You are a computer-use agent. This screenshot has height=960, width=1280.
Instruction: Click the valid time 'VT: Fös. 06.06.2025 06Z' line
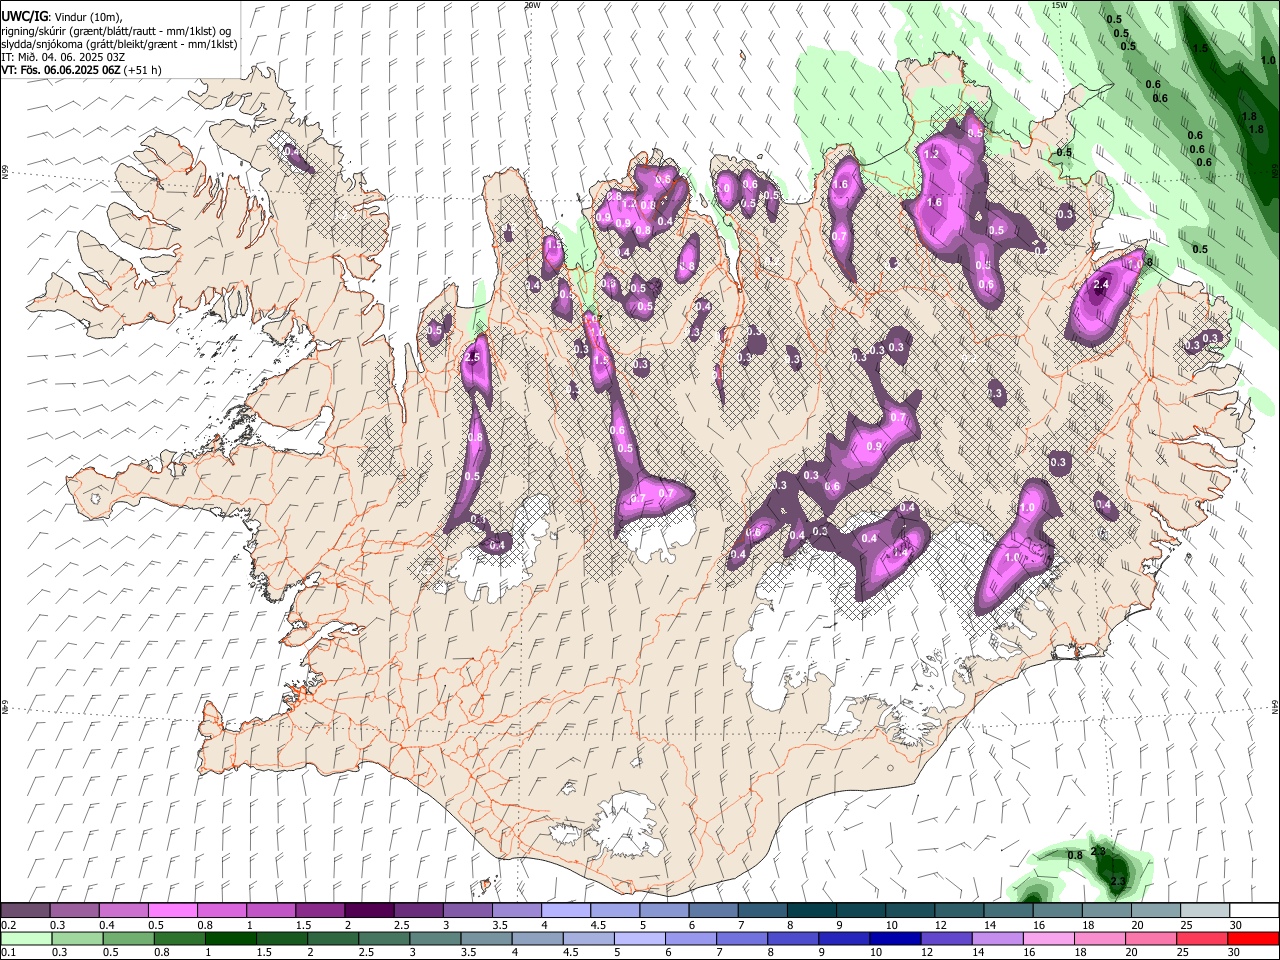[x=81, y=70]
